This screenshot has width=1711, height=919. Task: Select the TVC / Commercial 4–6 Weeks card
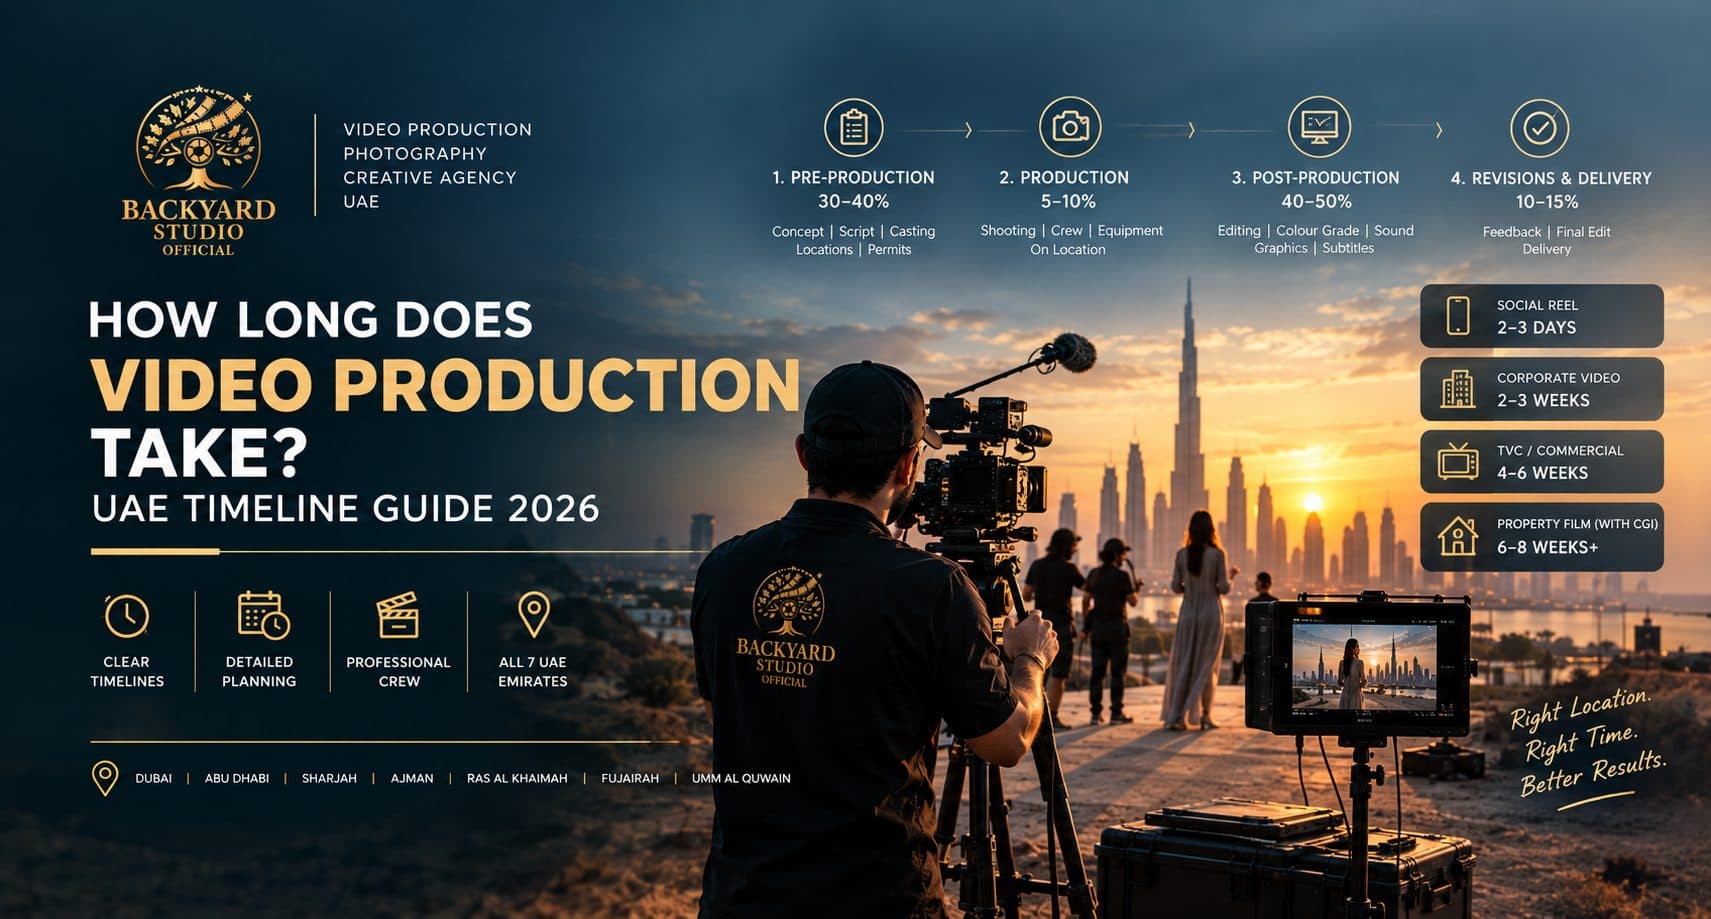point(1541,462)
